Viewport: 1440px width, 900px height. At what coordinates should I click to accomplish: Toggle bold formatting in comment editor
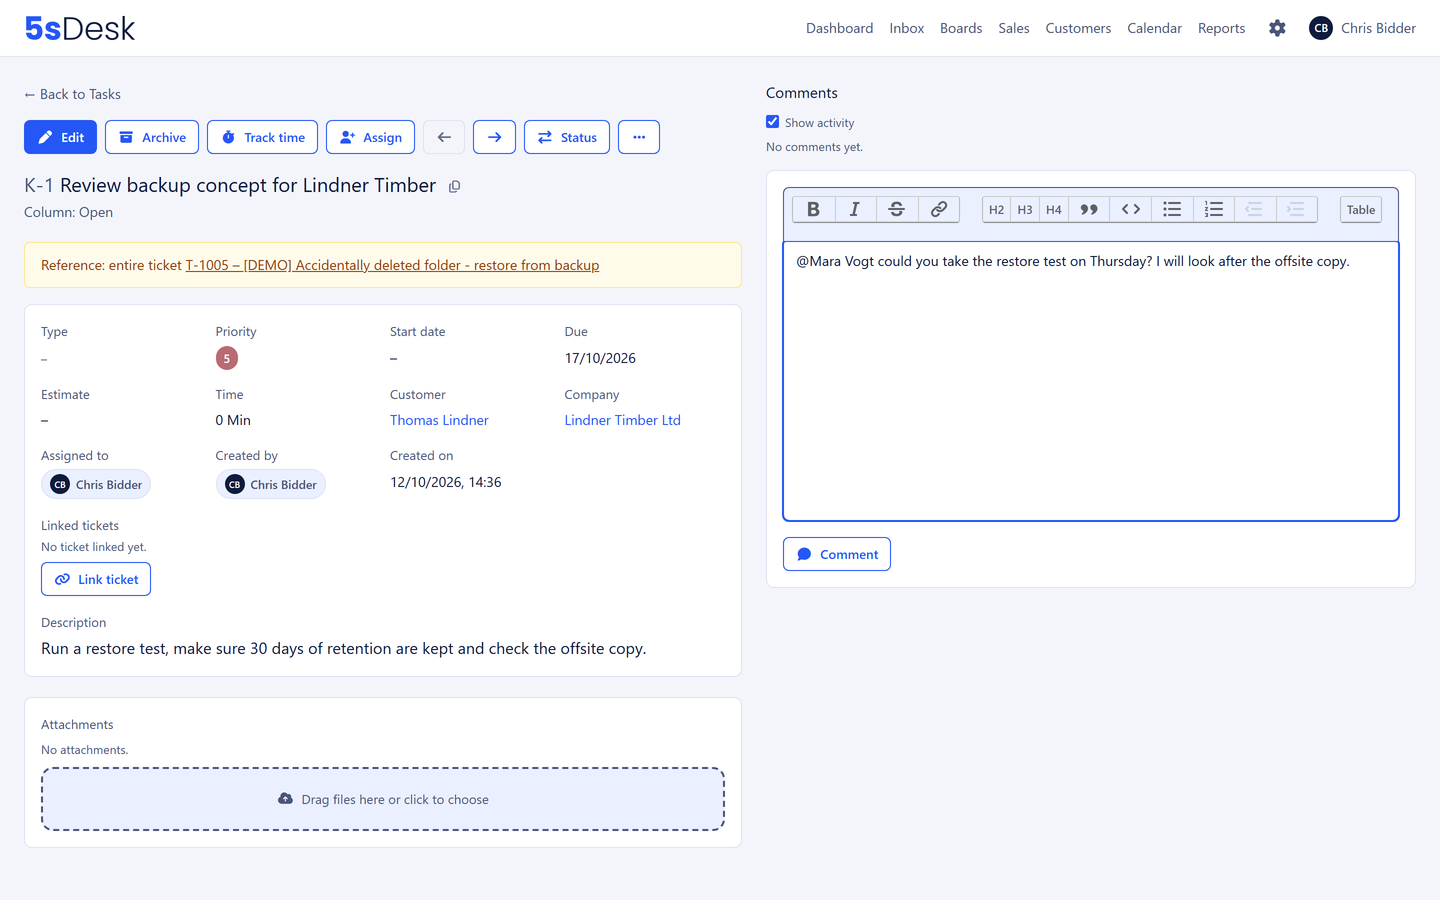[x=813, y=209]
